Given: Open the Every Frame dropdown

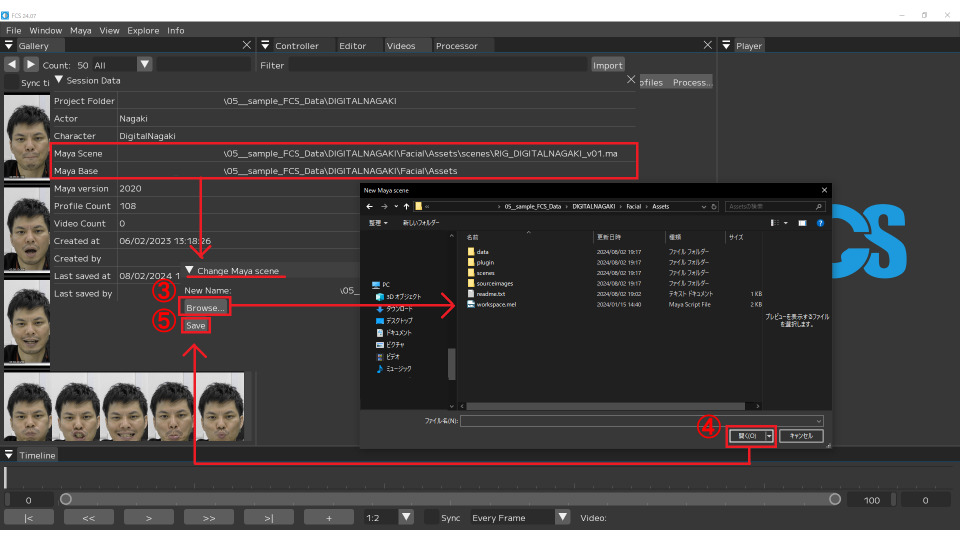Looking at the screenshot, I should [562, 517].
